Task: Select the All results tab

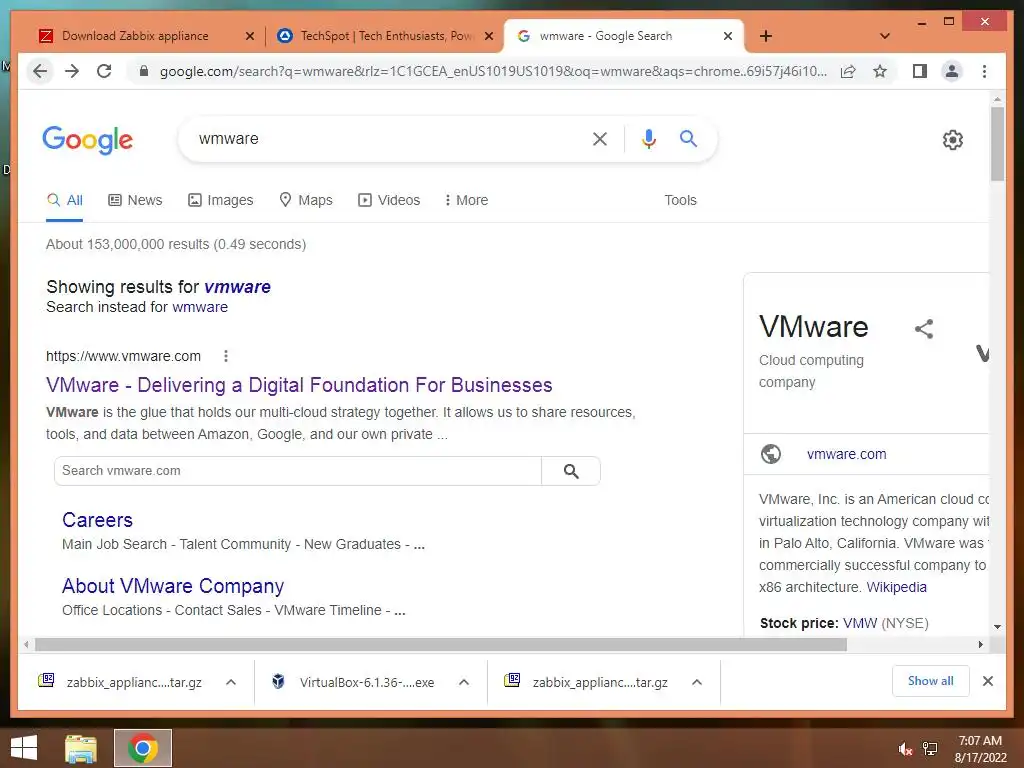Action: (65, 200)
